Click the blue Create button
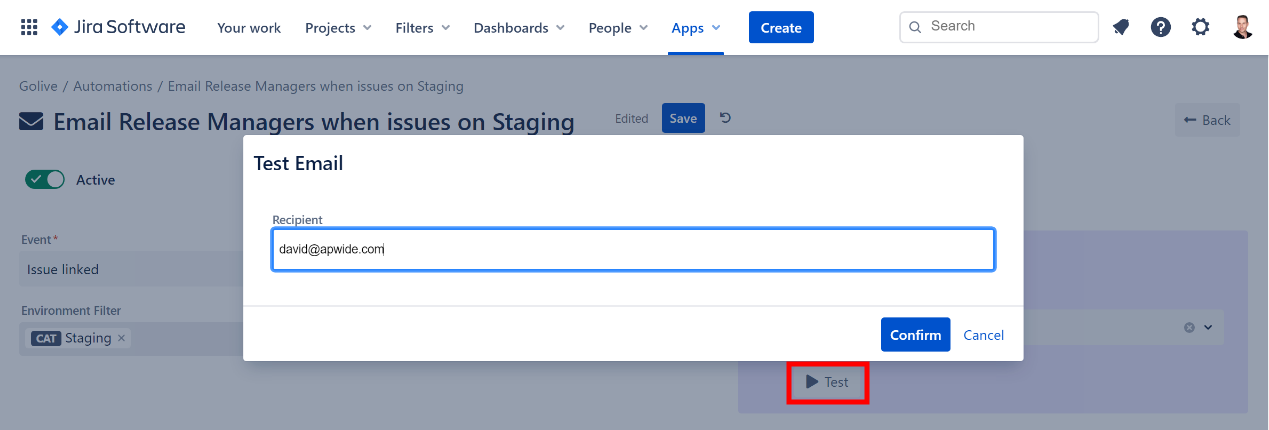 781,28
